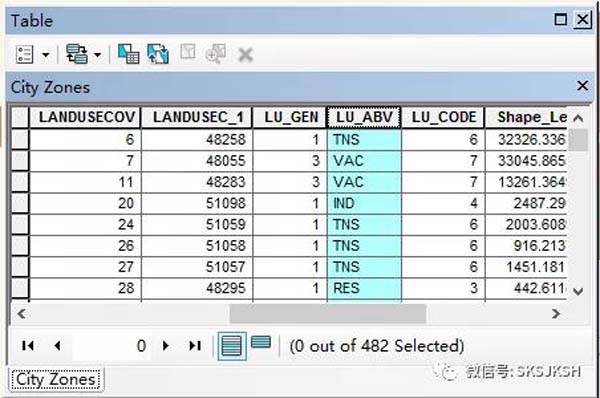Go to the last record
The width and height of the screenshot is (600, 398).
pyautogui.click(x=195, y=346)
